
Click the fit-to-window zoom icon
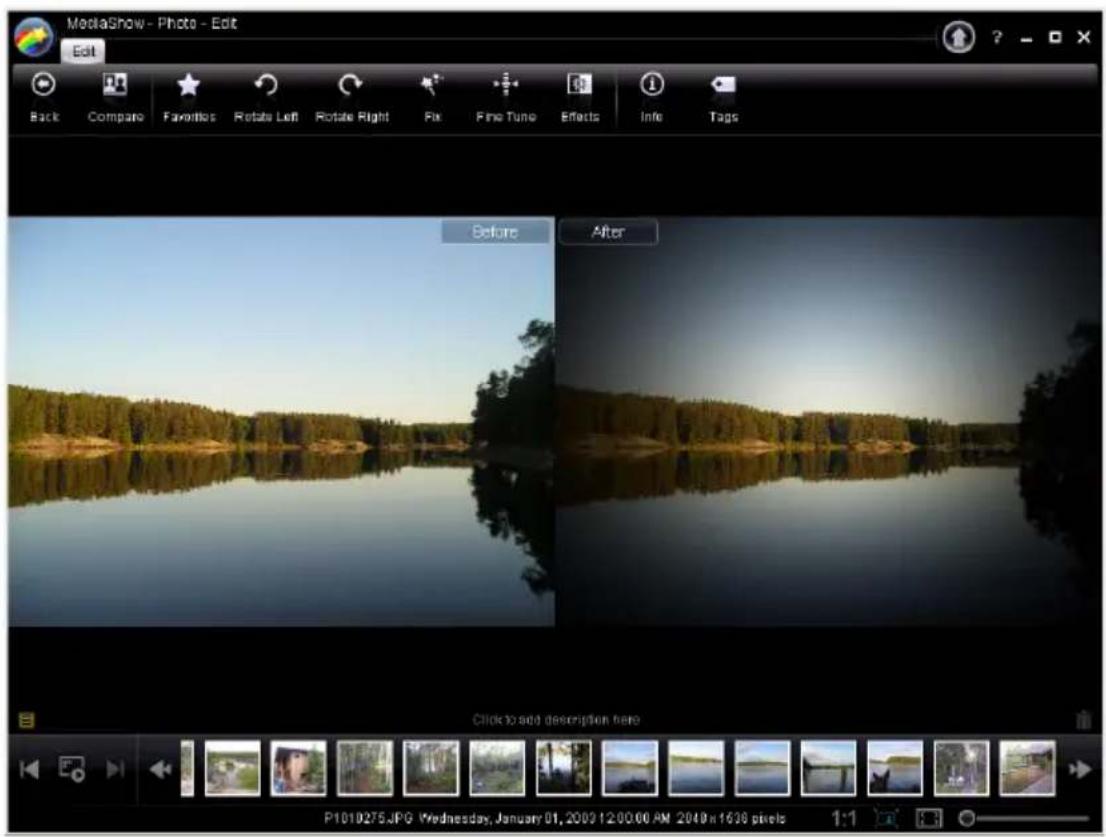(x=886, y=819)
